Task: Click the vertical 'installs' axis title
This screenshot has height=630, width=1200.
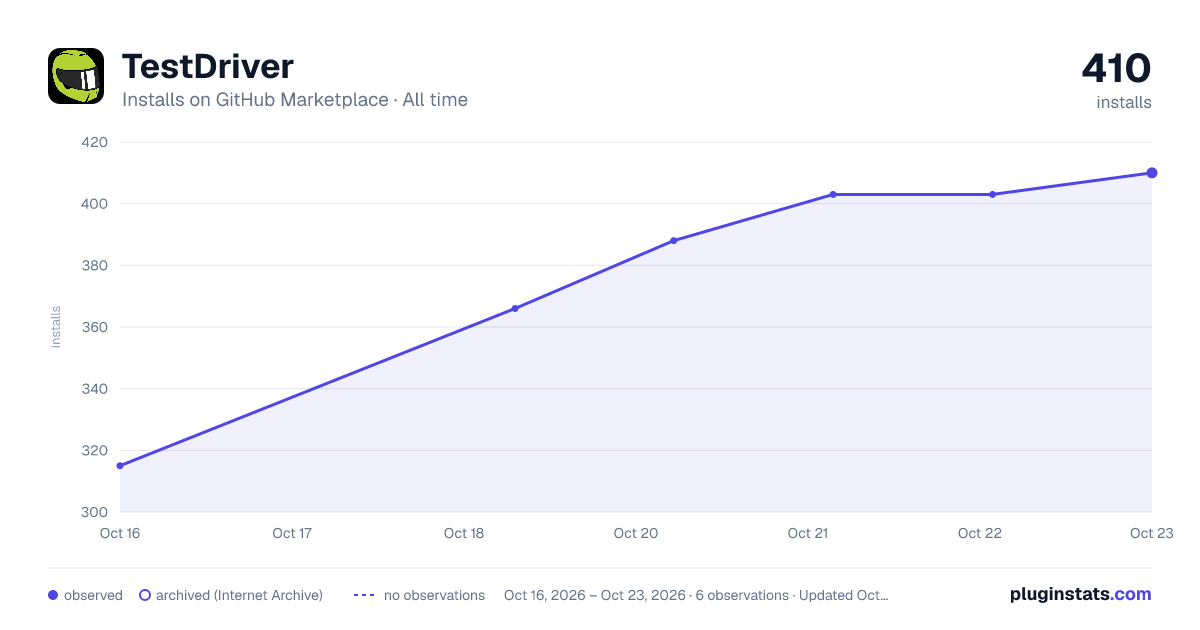Action: point(56,327)
